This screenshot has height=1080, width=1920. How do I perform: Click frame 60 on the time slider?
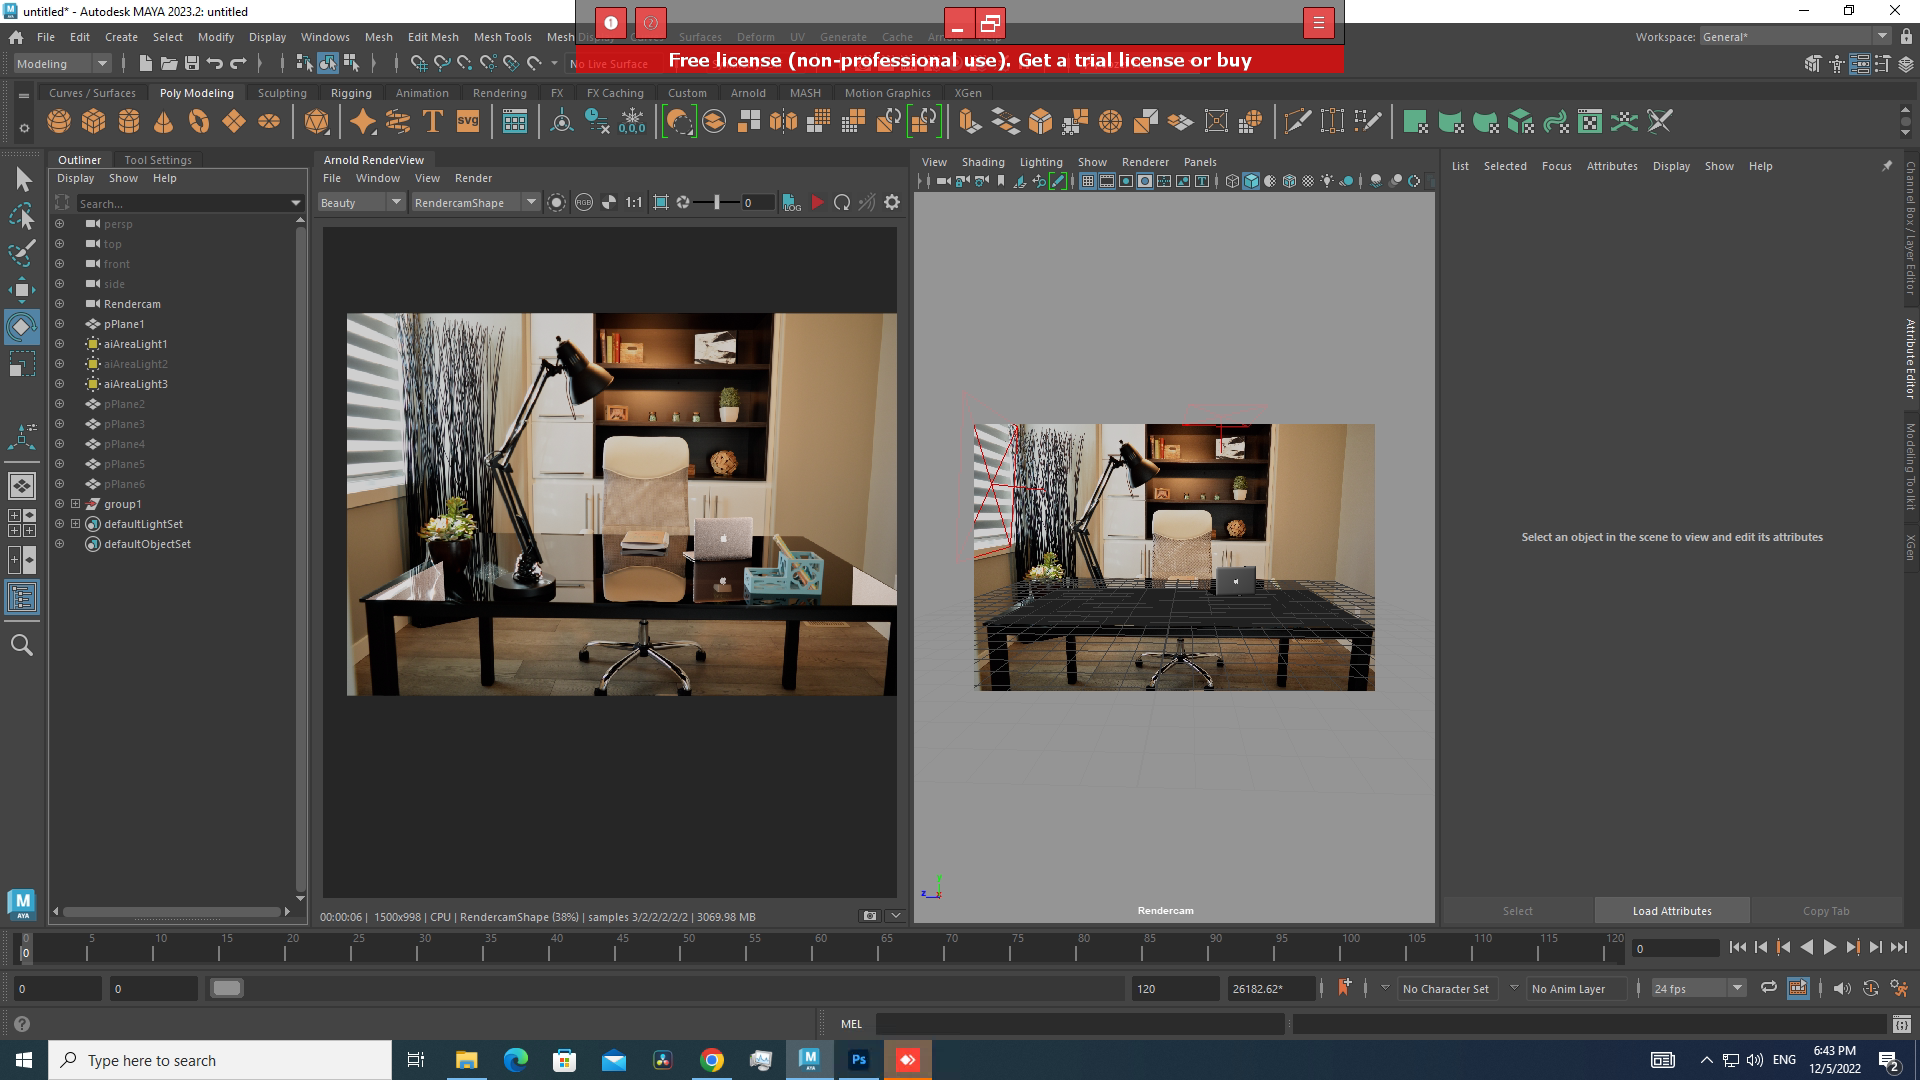pyautogui.click(x=820, y=947)
